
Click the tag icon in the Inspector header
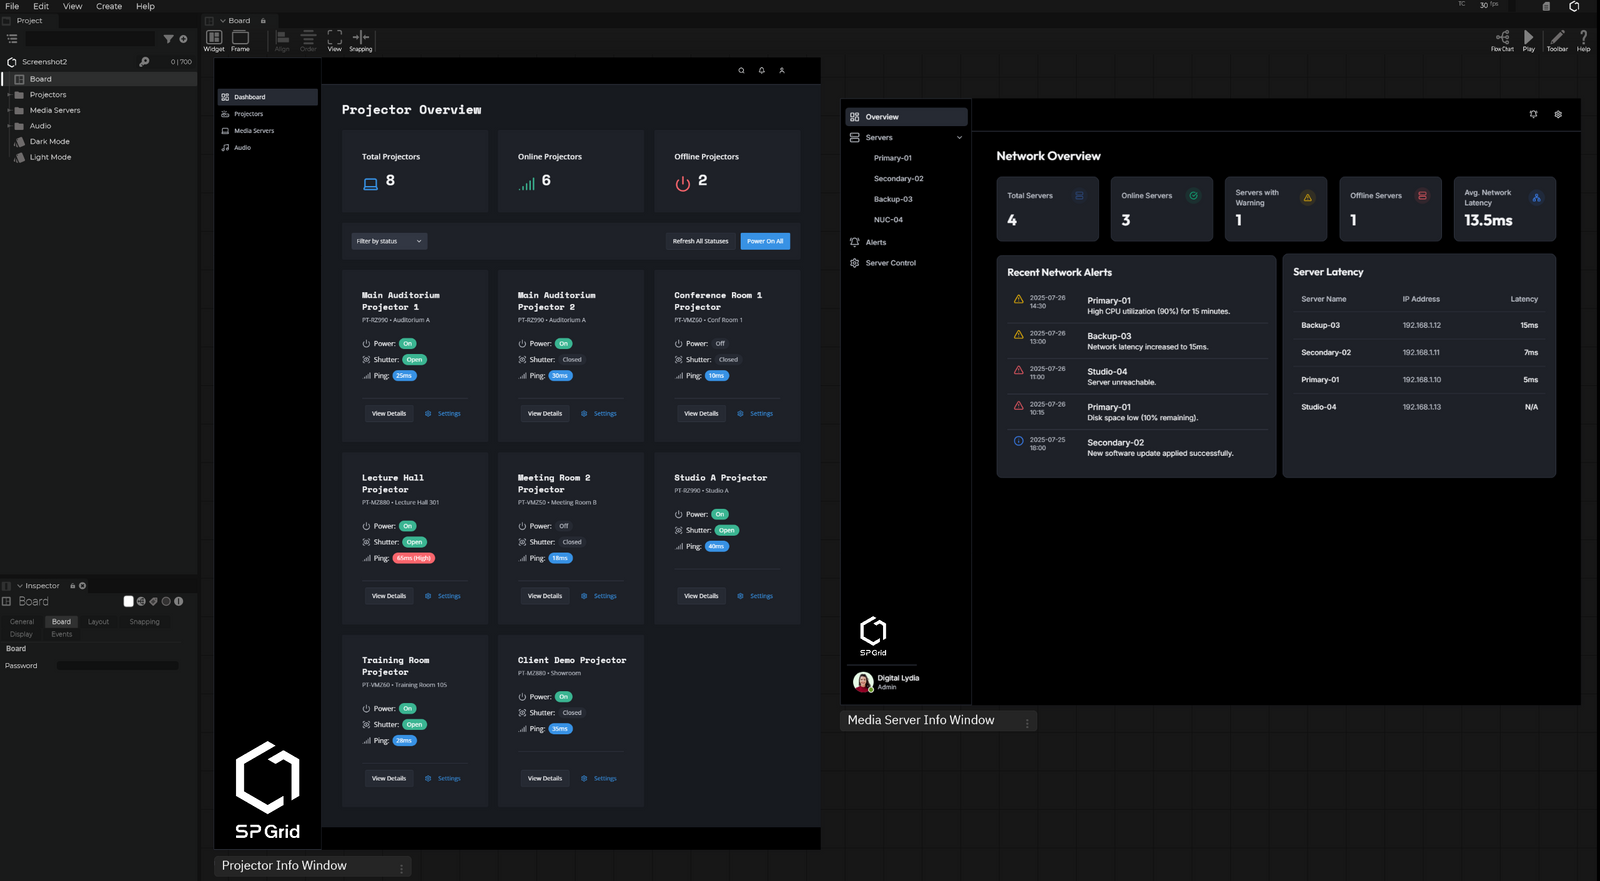[153, 601]
